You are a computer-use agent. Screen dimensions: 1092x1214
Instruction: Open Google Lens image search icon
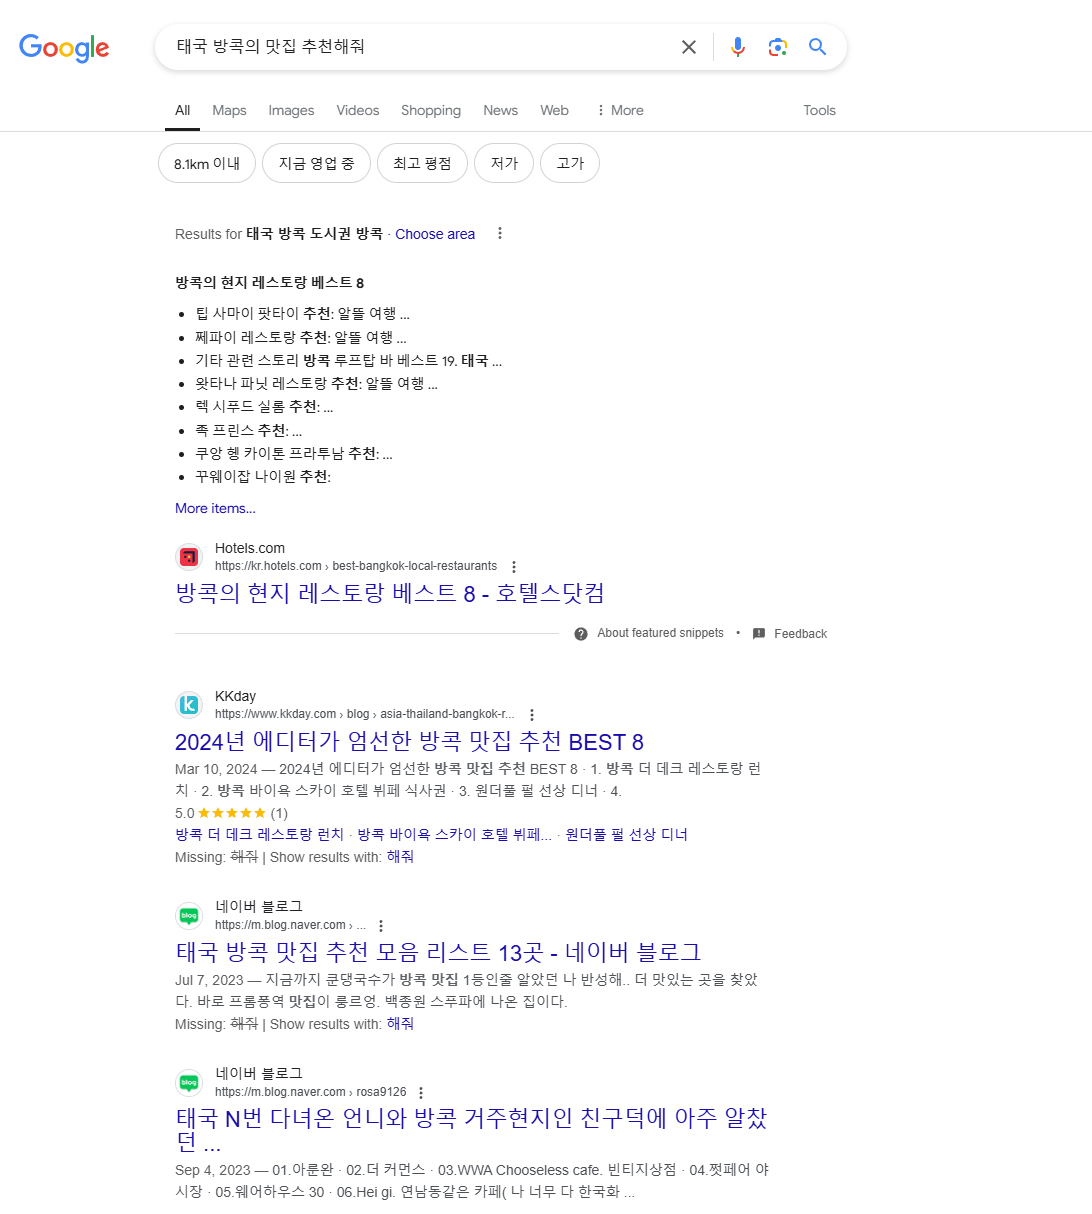click(x=778, y=47)
